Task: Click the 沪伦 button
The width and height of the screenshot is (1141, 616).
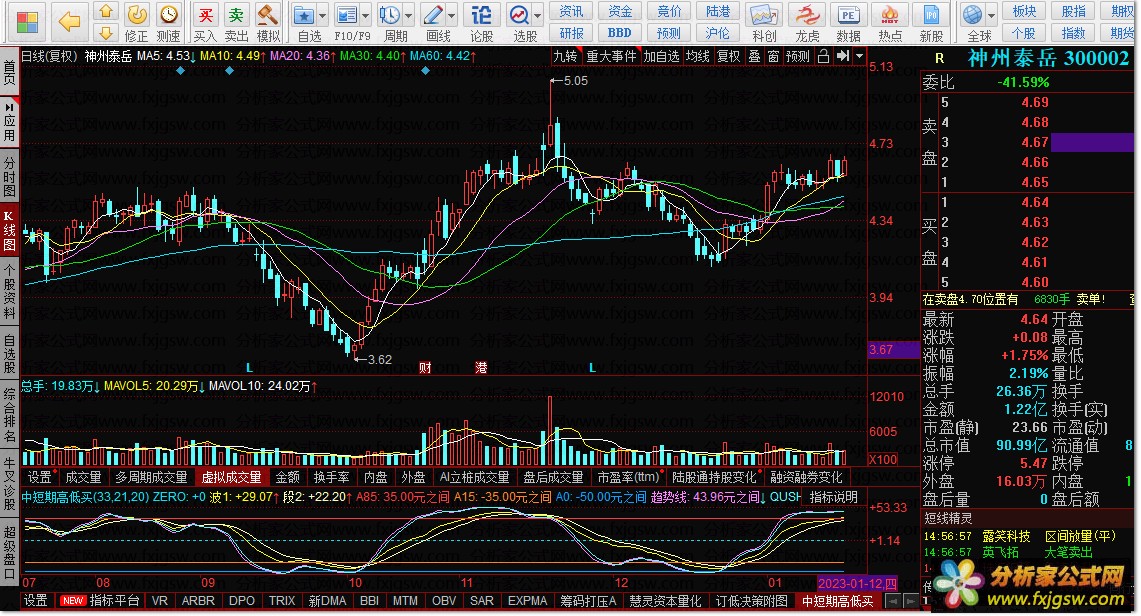Action: [717, 33]
